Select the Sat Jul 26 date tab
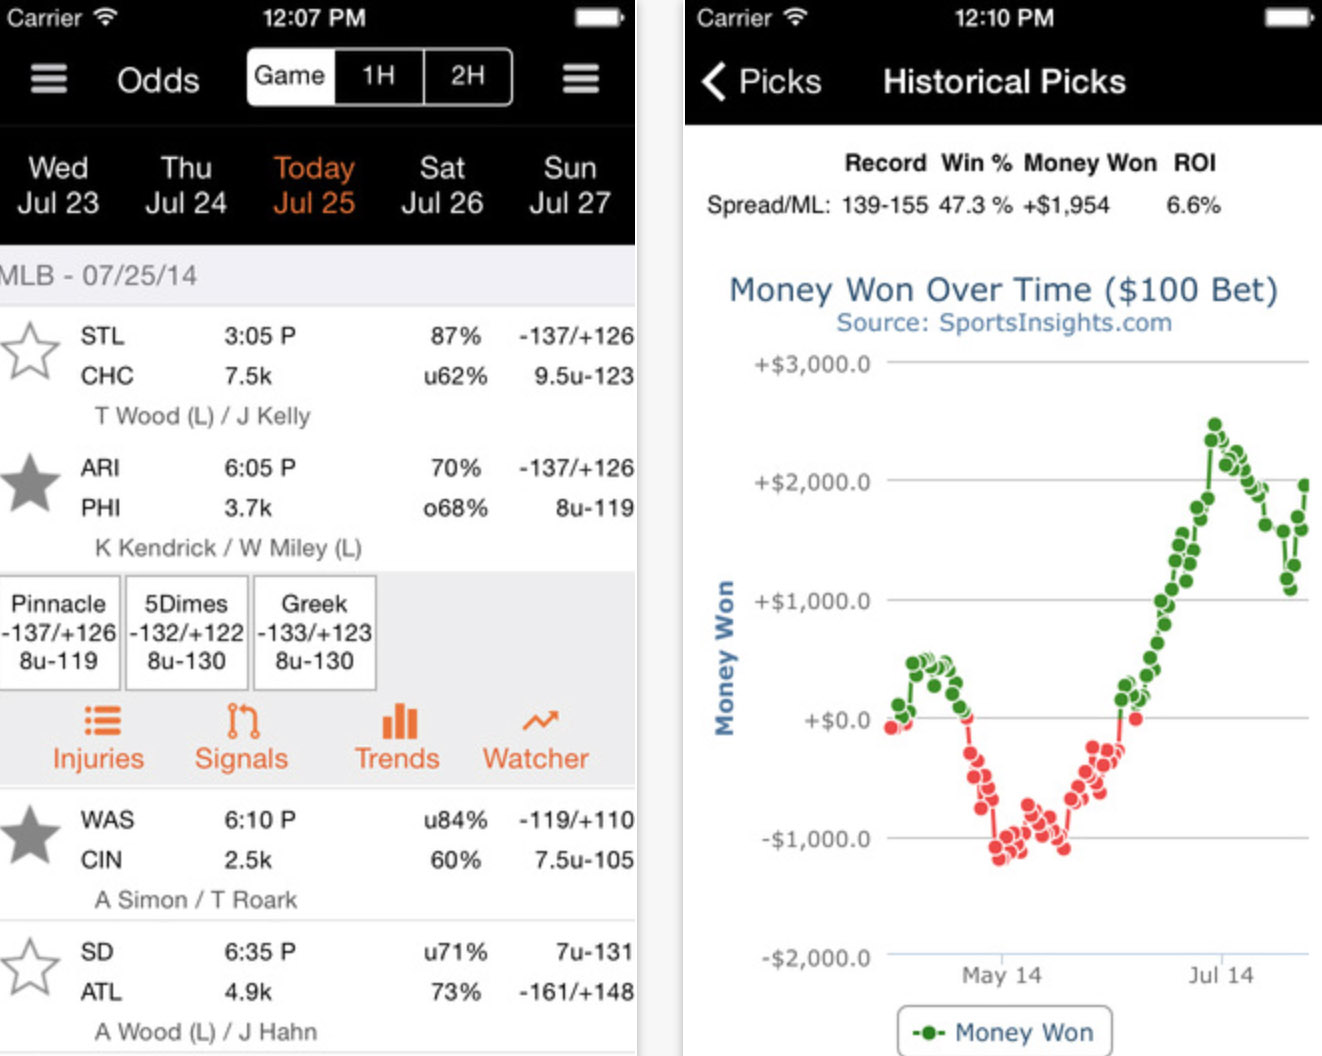Screen dimensions: 1322x1056 [x=442, y=185]
